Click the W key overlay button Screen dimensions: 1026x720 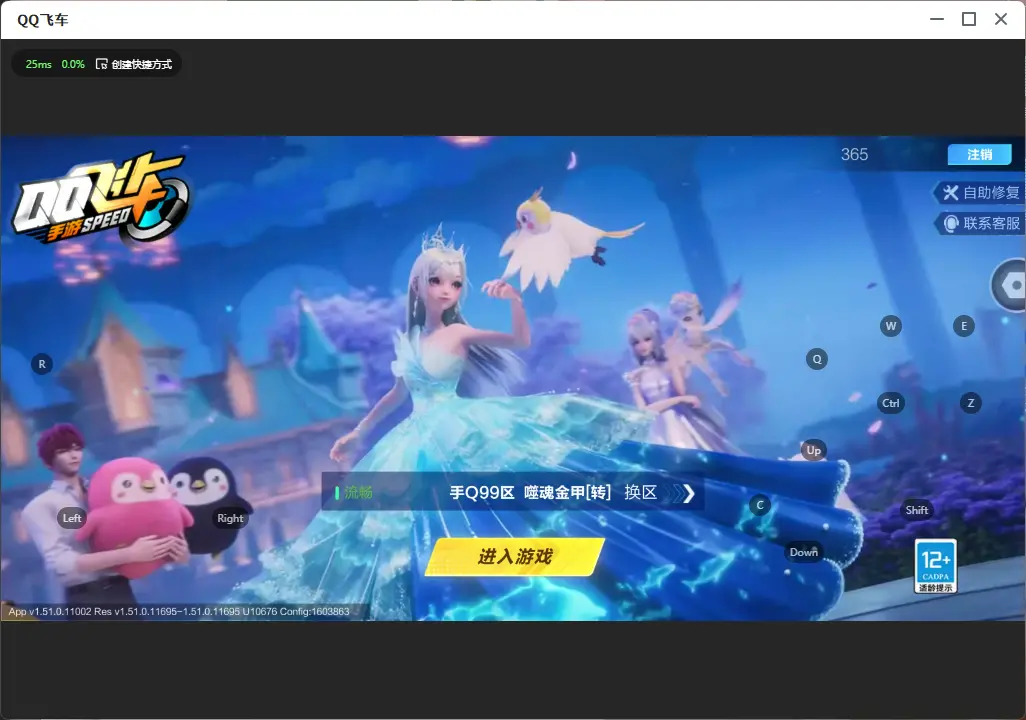tap(891, 326)
